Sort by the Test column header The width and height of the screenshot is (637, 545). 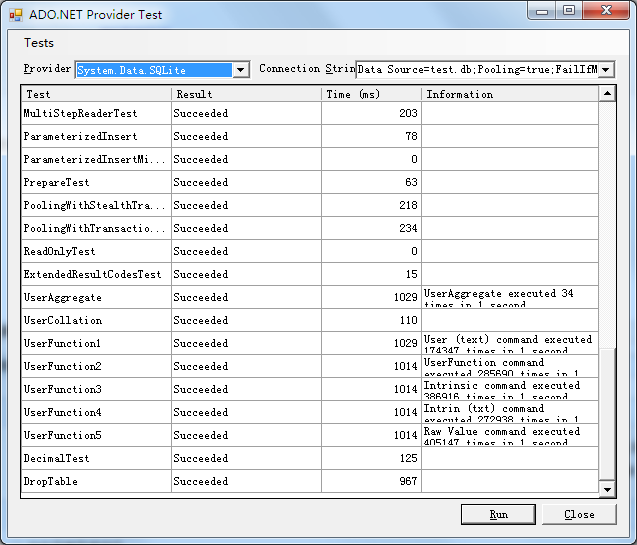96,94
